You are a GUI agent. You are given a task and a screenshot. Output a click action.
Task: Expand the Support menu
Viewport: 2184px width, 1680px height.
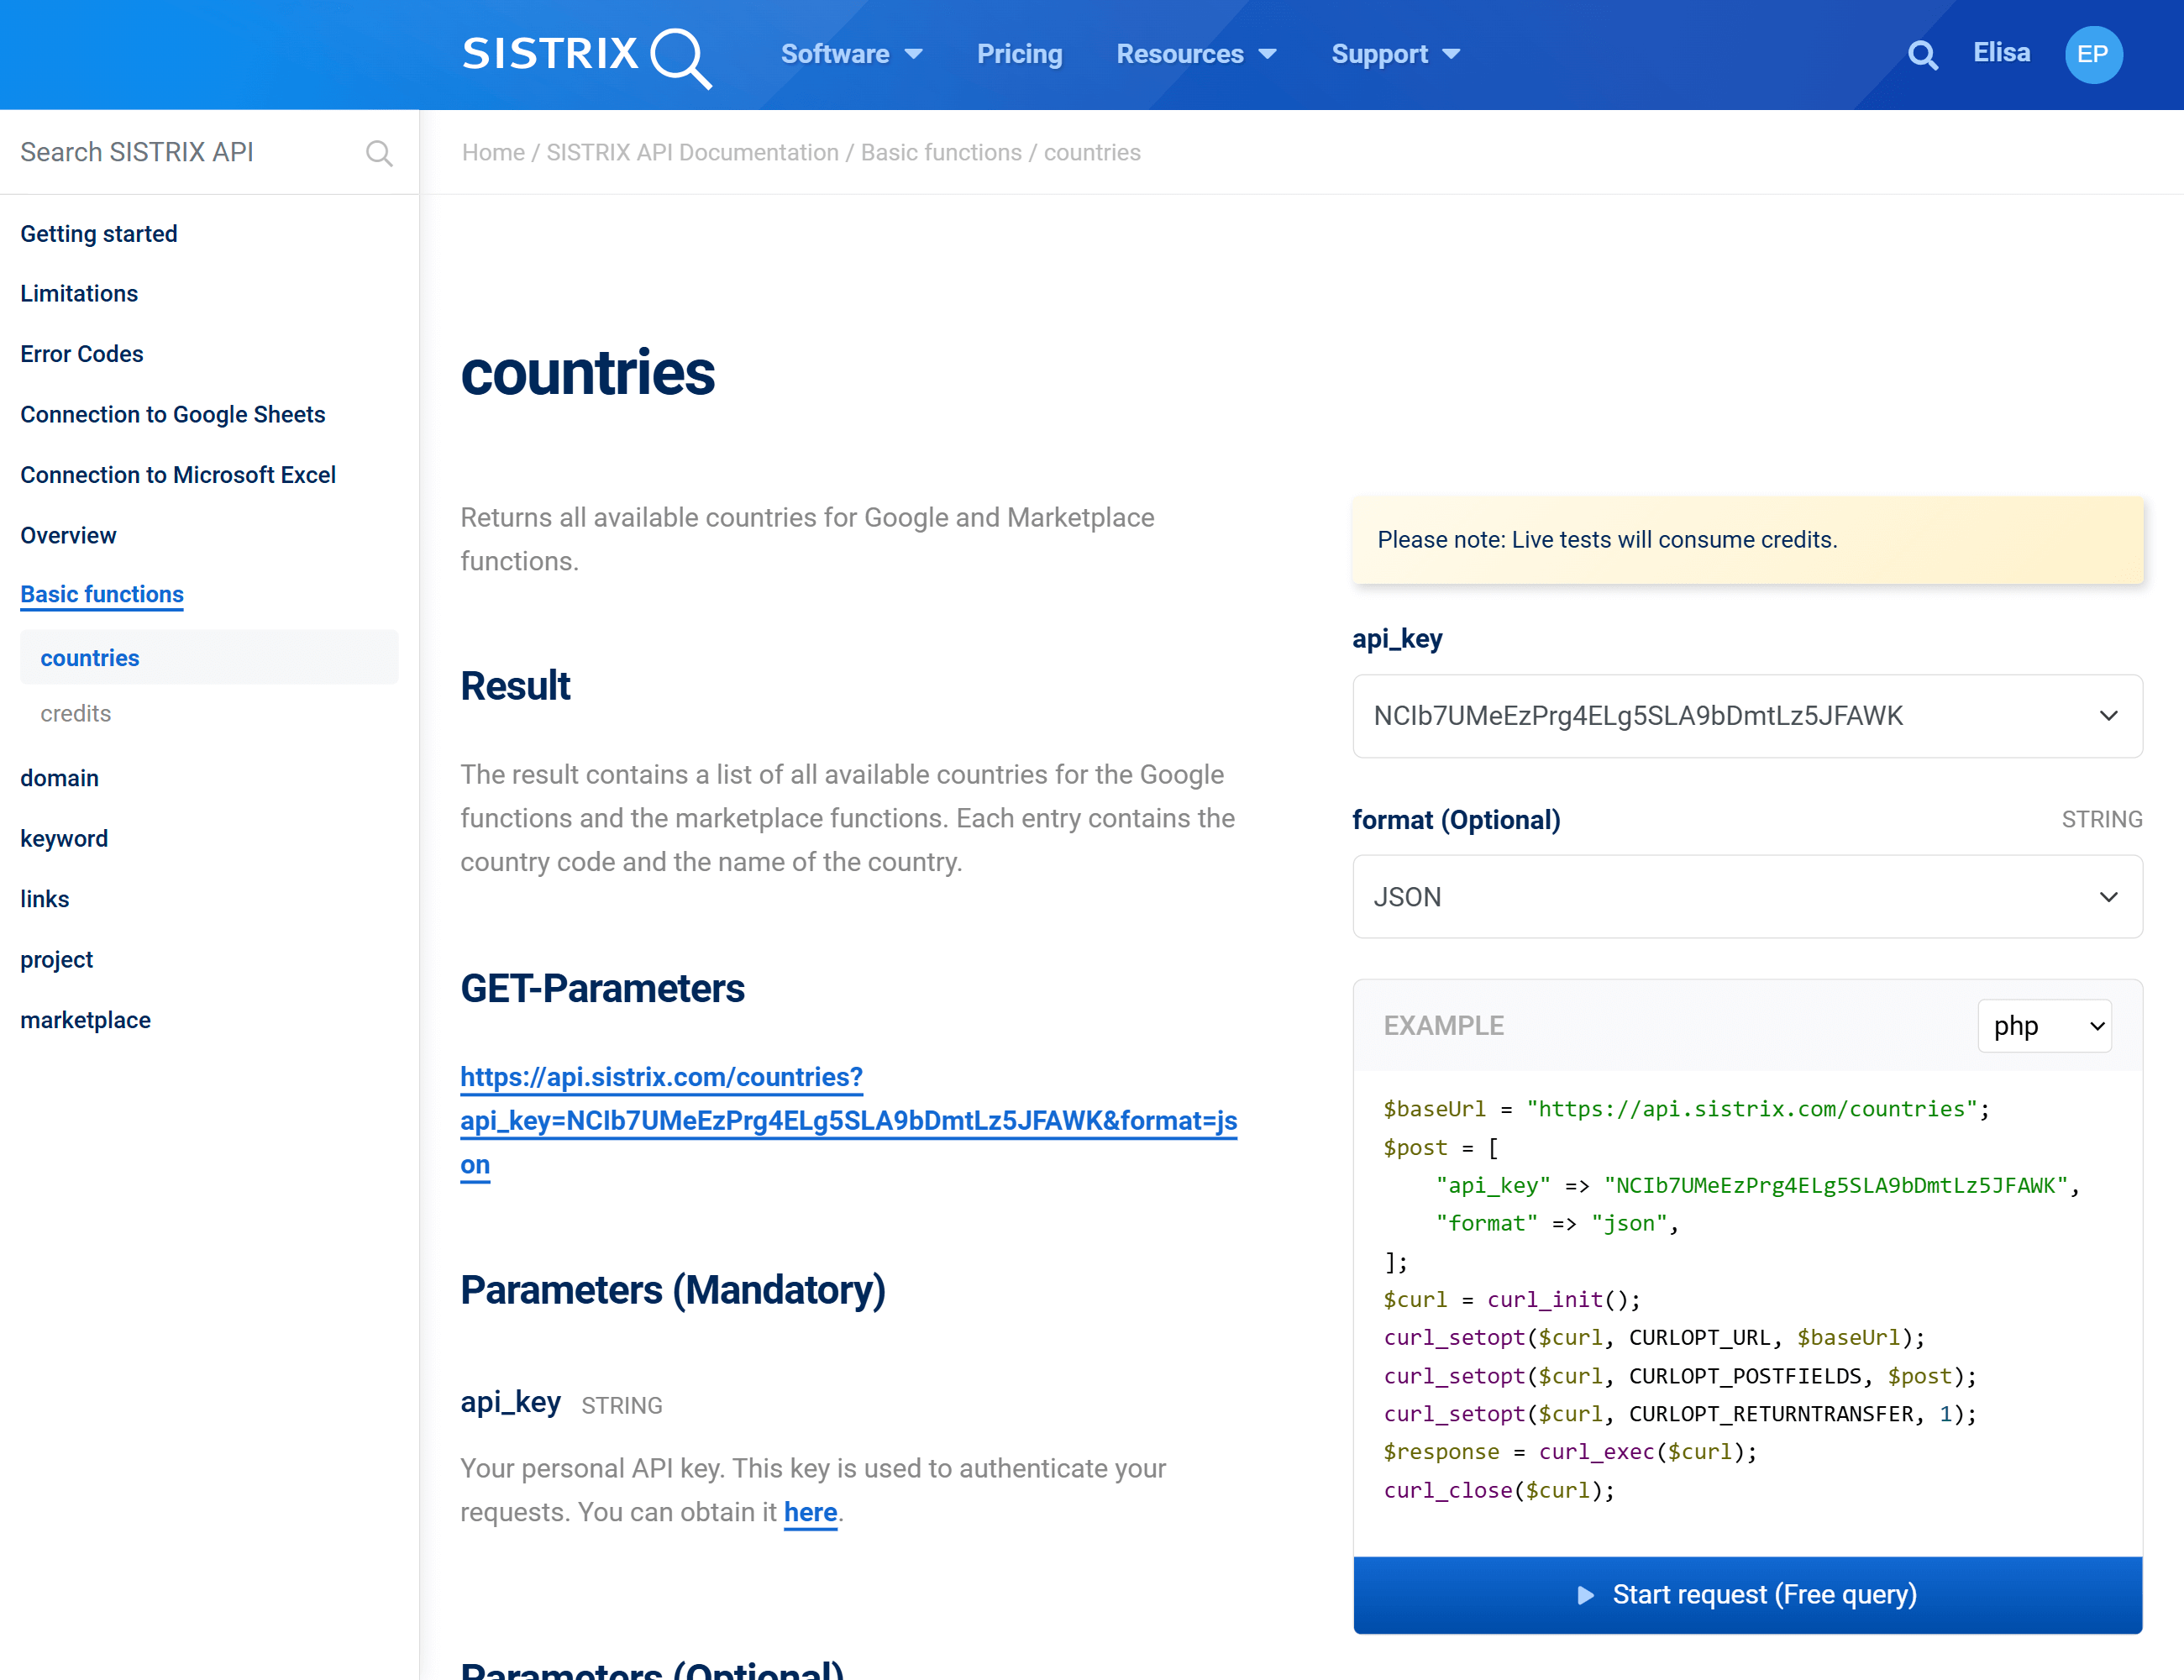[1395, 54]
